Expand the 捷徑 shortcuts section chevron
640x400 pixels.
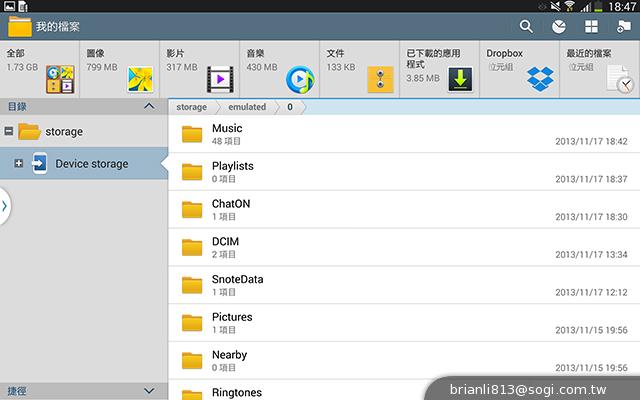pos(149,391)
